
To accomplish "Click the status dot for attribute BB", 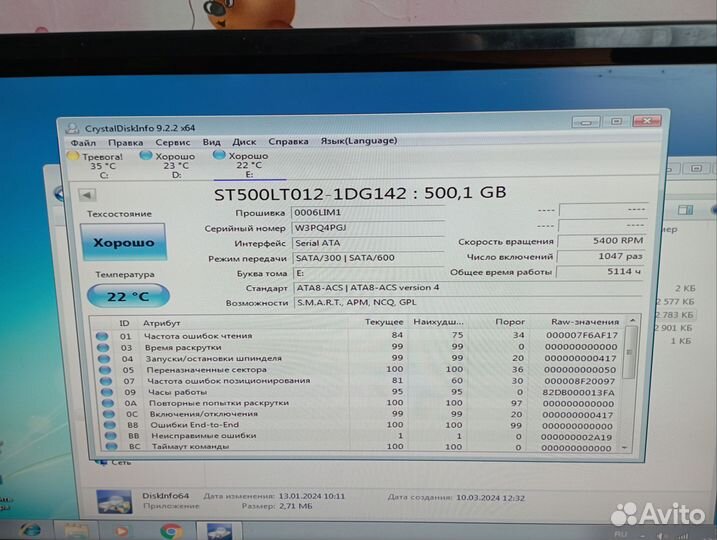I will [x=110, y=436].
